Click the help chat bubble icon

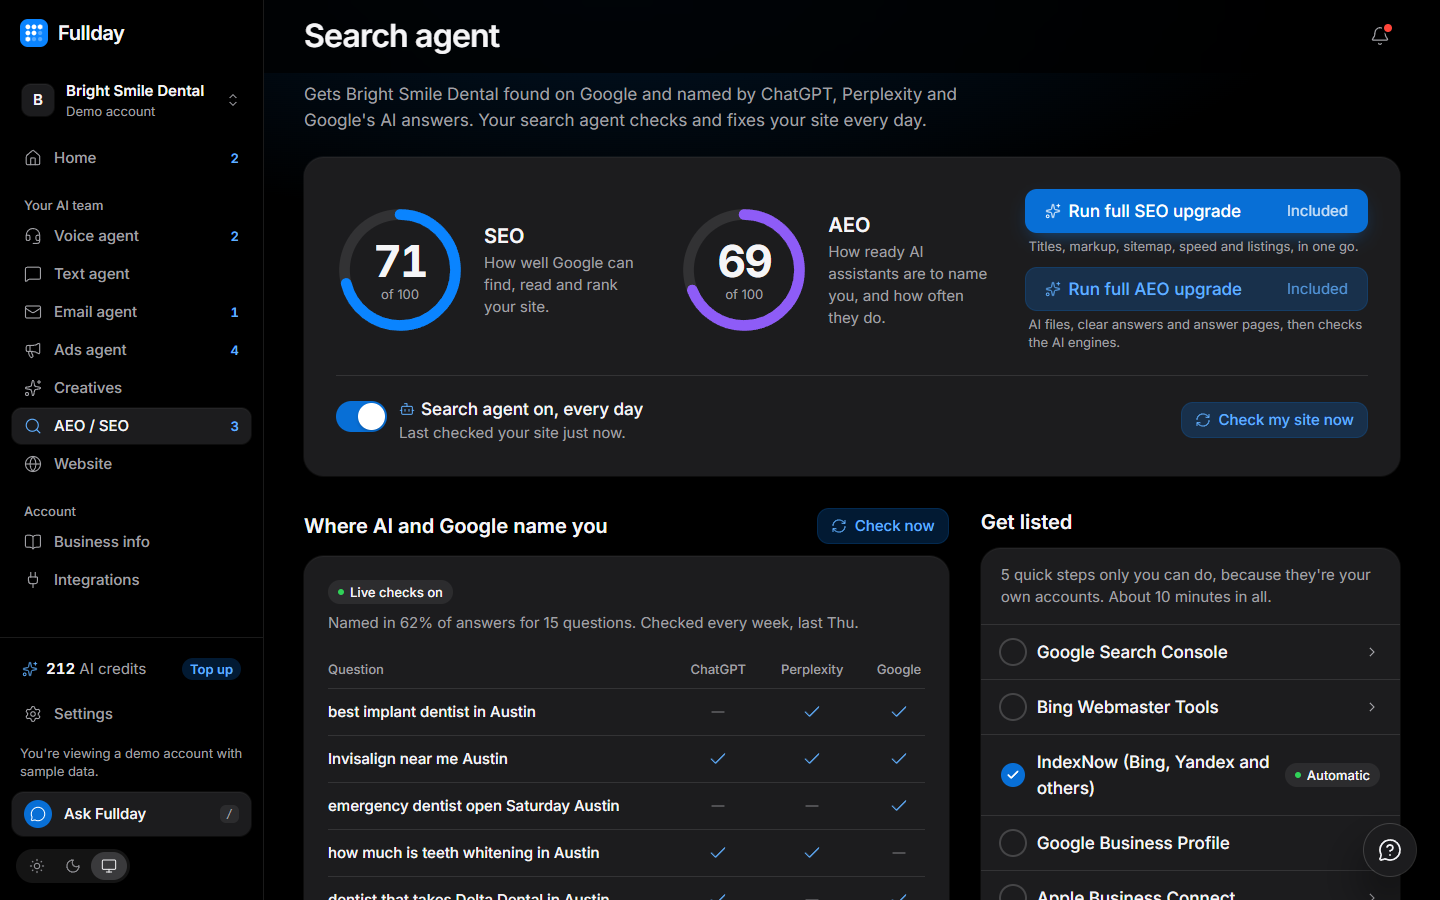click(x=1389, y=850)
